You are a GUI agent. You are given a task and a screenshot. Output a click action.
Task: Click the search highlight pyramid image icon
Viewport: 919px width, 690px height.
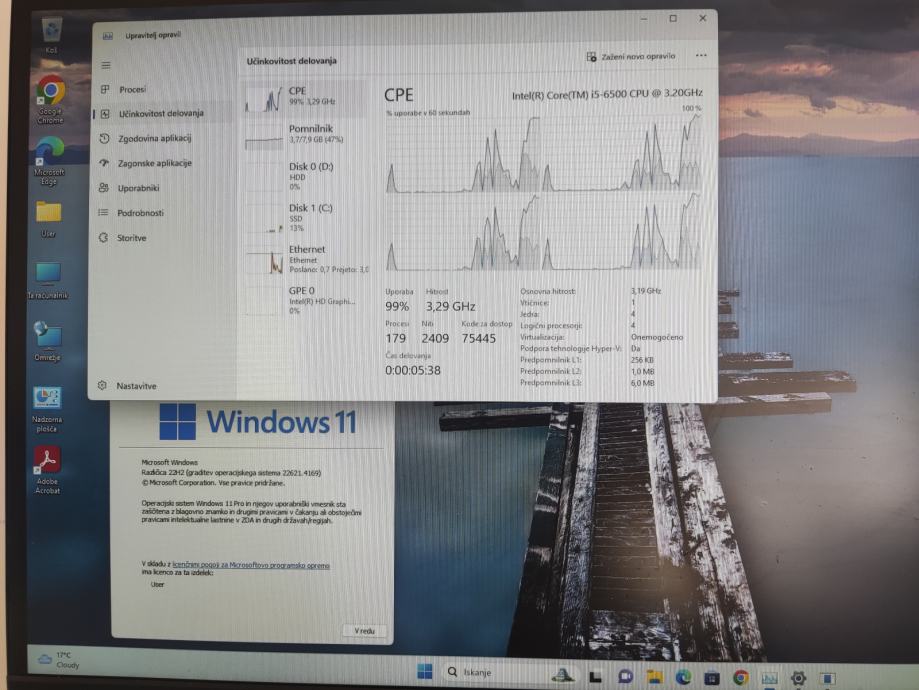click(562, 675)
